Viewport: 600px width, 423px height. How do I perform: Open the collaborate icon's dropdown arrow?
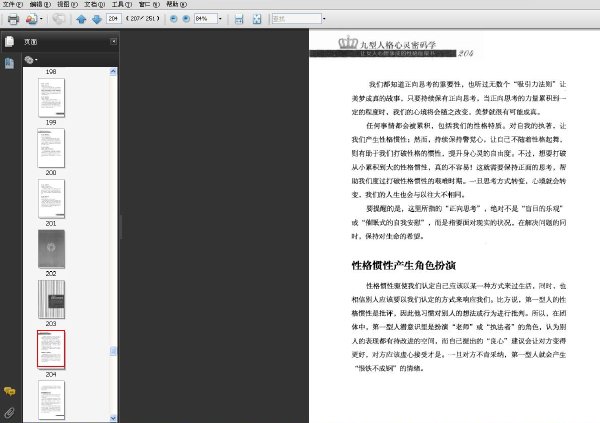(x=41, y=19)
